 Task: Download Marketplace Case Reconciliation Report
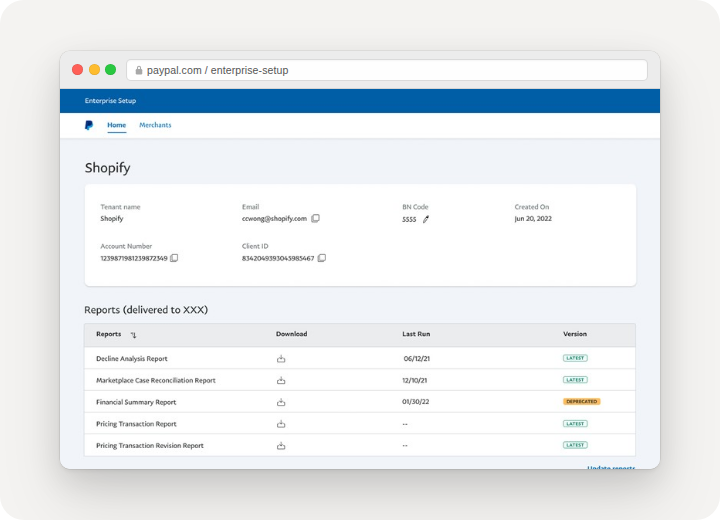[281, 380]
